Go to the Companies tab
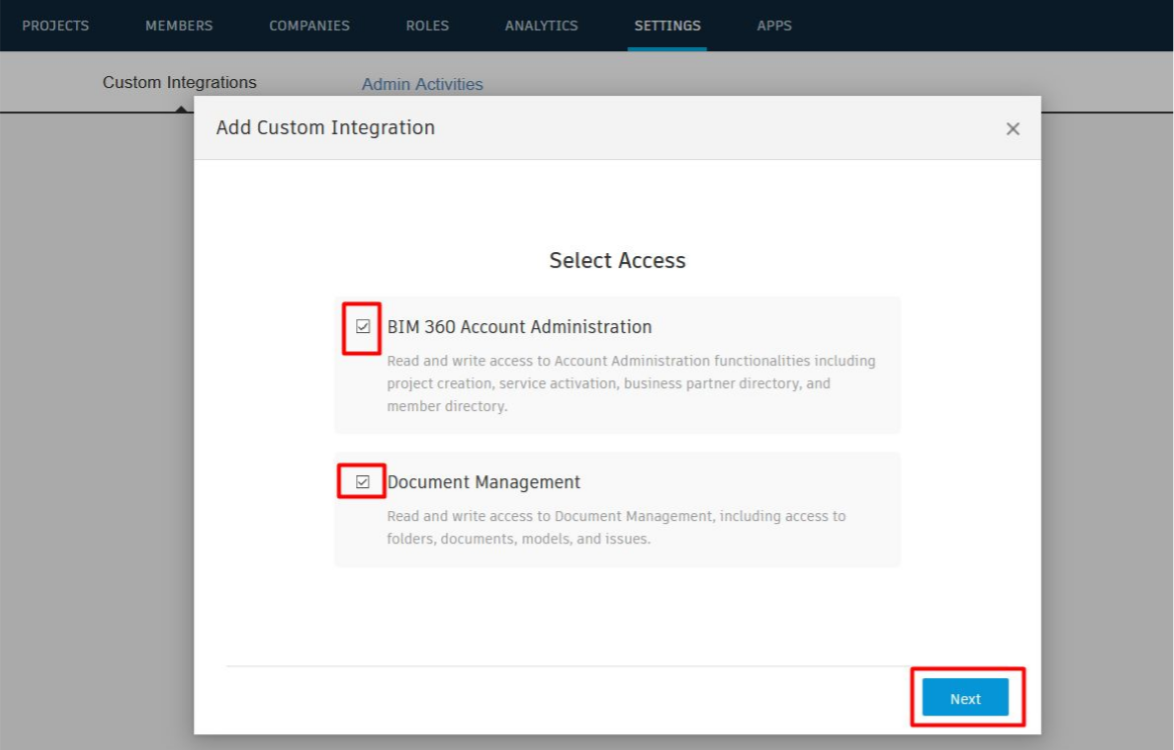1174x750 pixels. point(309,25)
